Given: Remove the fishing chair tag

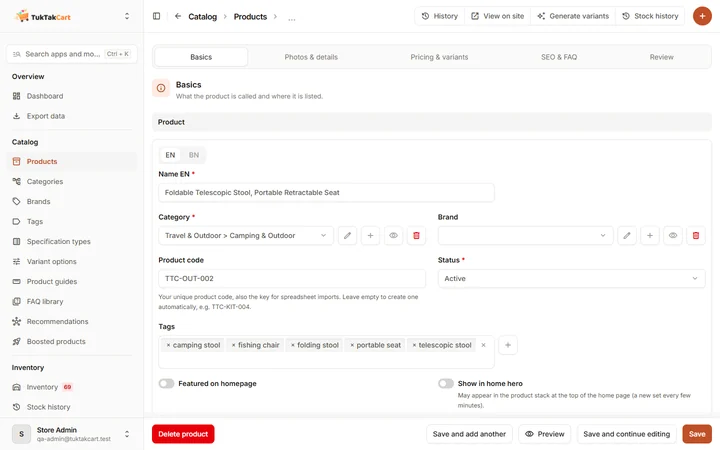Looking at the screenshot, I should (233, 345).
